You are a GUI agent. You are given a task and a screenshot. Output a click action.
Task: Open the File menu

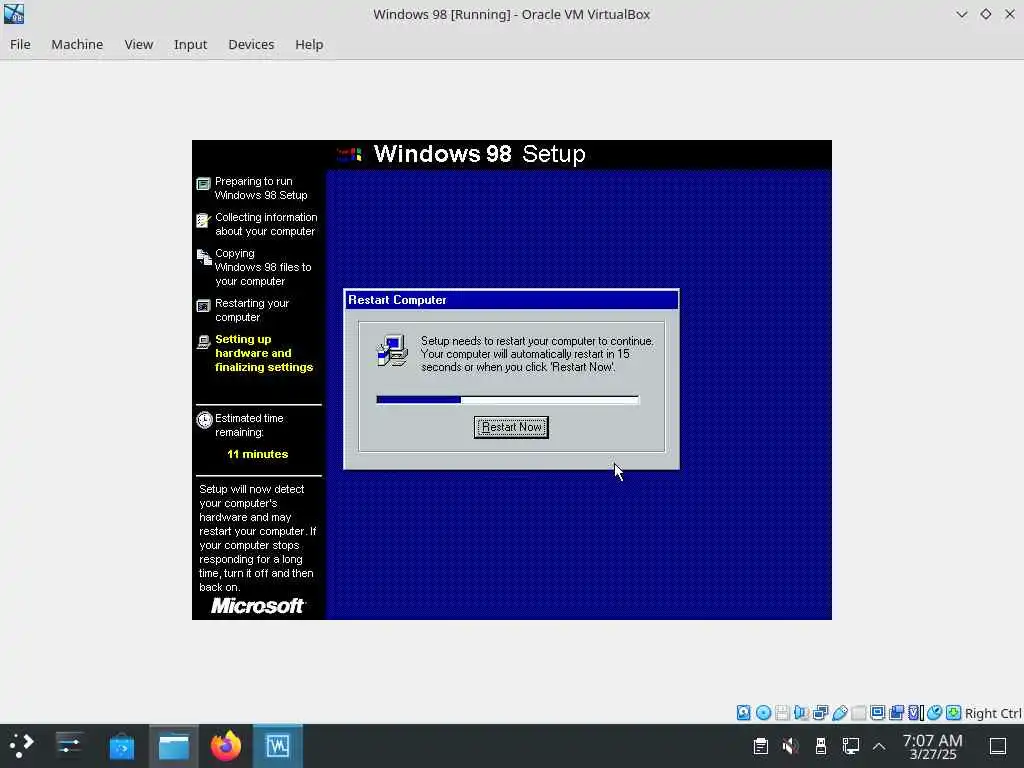pyautogui.click(x=20, y=44)
